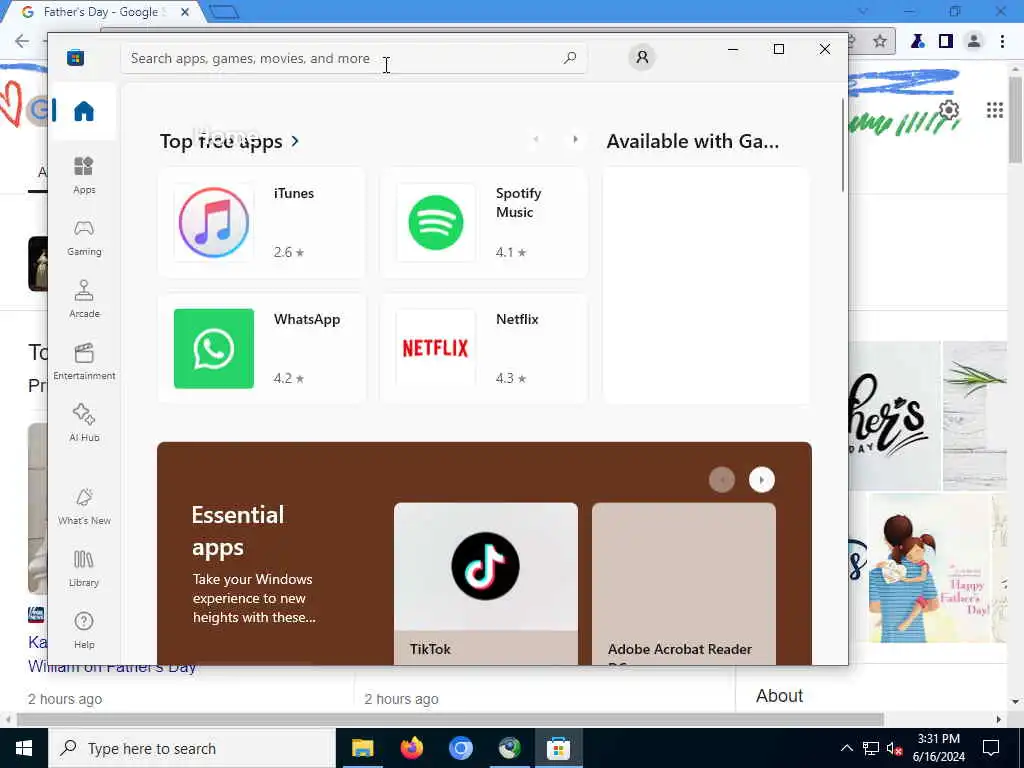Image resolution: width=1024 pixels, height=768 pixels.
Task: Click the Netflix app title
Action: point(517,319)
